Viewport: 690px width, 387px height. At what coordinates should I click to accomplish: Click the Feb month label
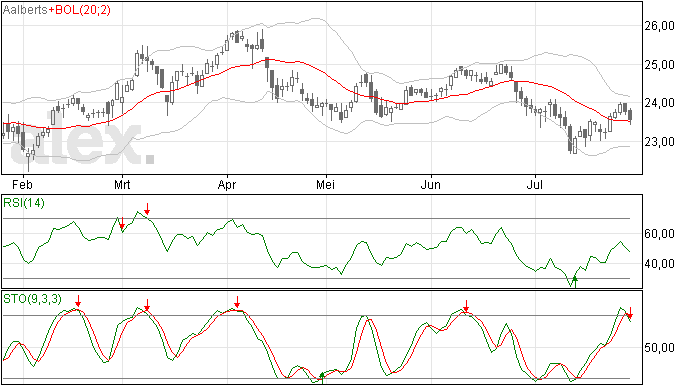click(x=22, y=184)
